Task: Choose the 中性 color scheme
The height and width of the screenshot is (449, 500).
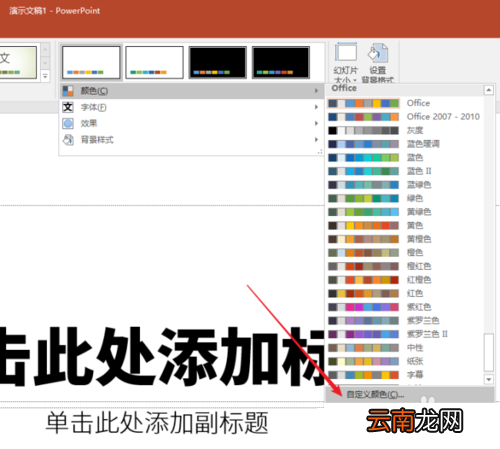Action: pyautogui.click(x=404, y=348)
